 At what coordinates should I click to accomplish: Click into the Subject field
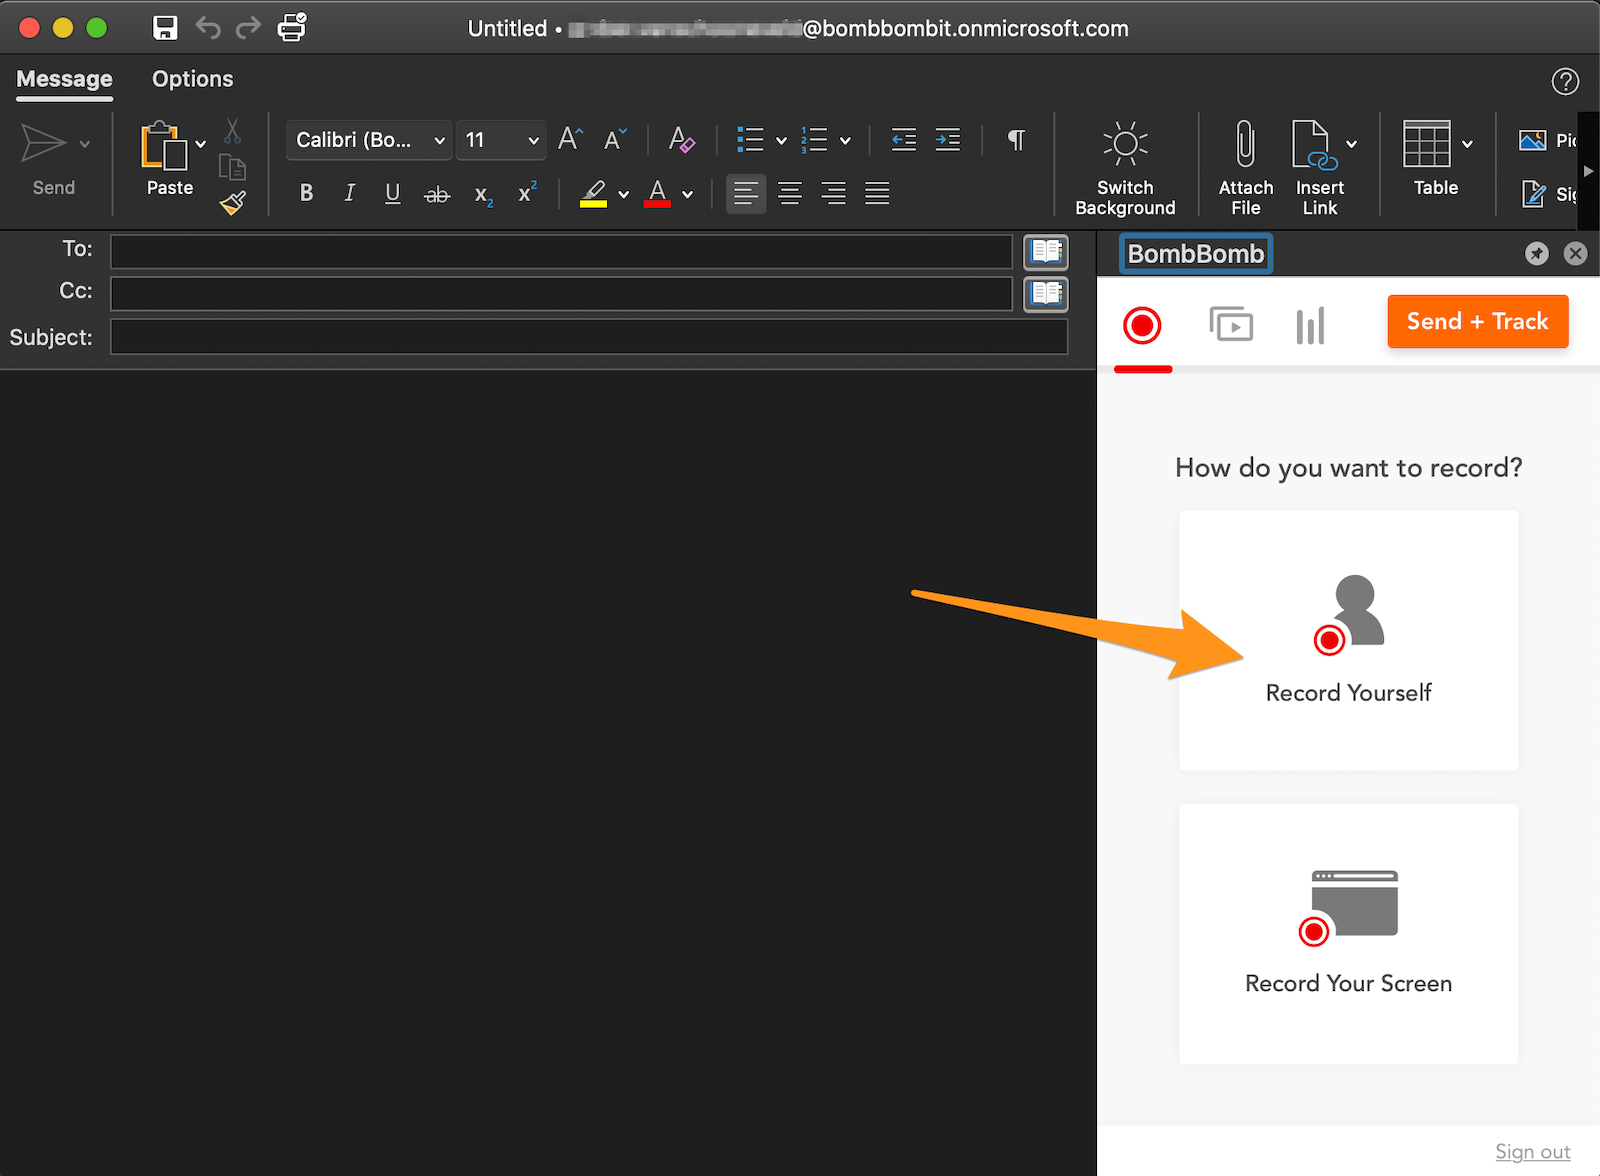tap(589, 337)
